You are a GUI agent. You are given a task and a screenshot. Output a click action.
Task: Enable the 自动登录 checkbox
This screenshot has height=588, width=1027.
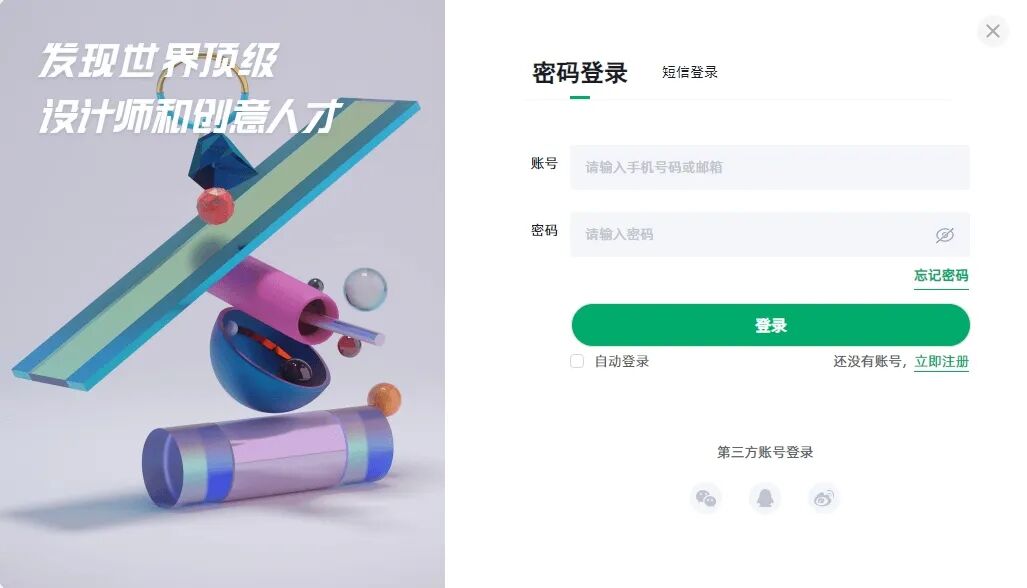pos(577,361)
